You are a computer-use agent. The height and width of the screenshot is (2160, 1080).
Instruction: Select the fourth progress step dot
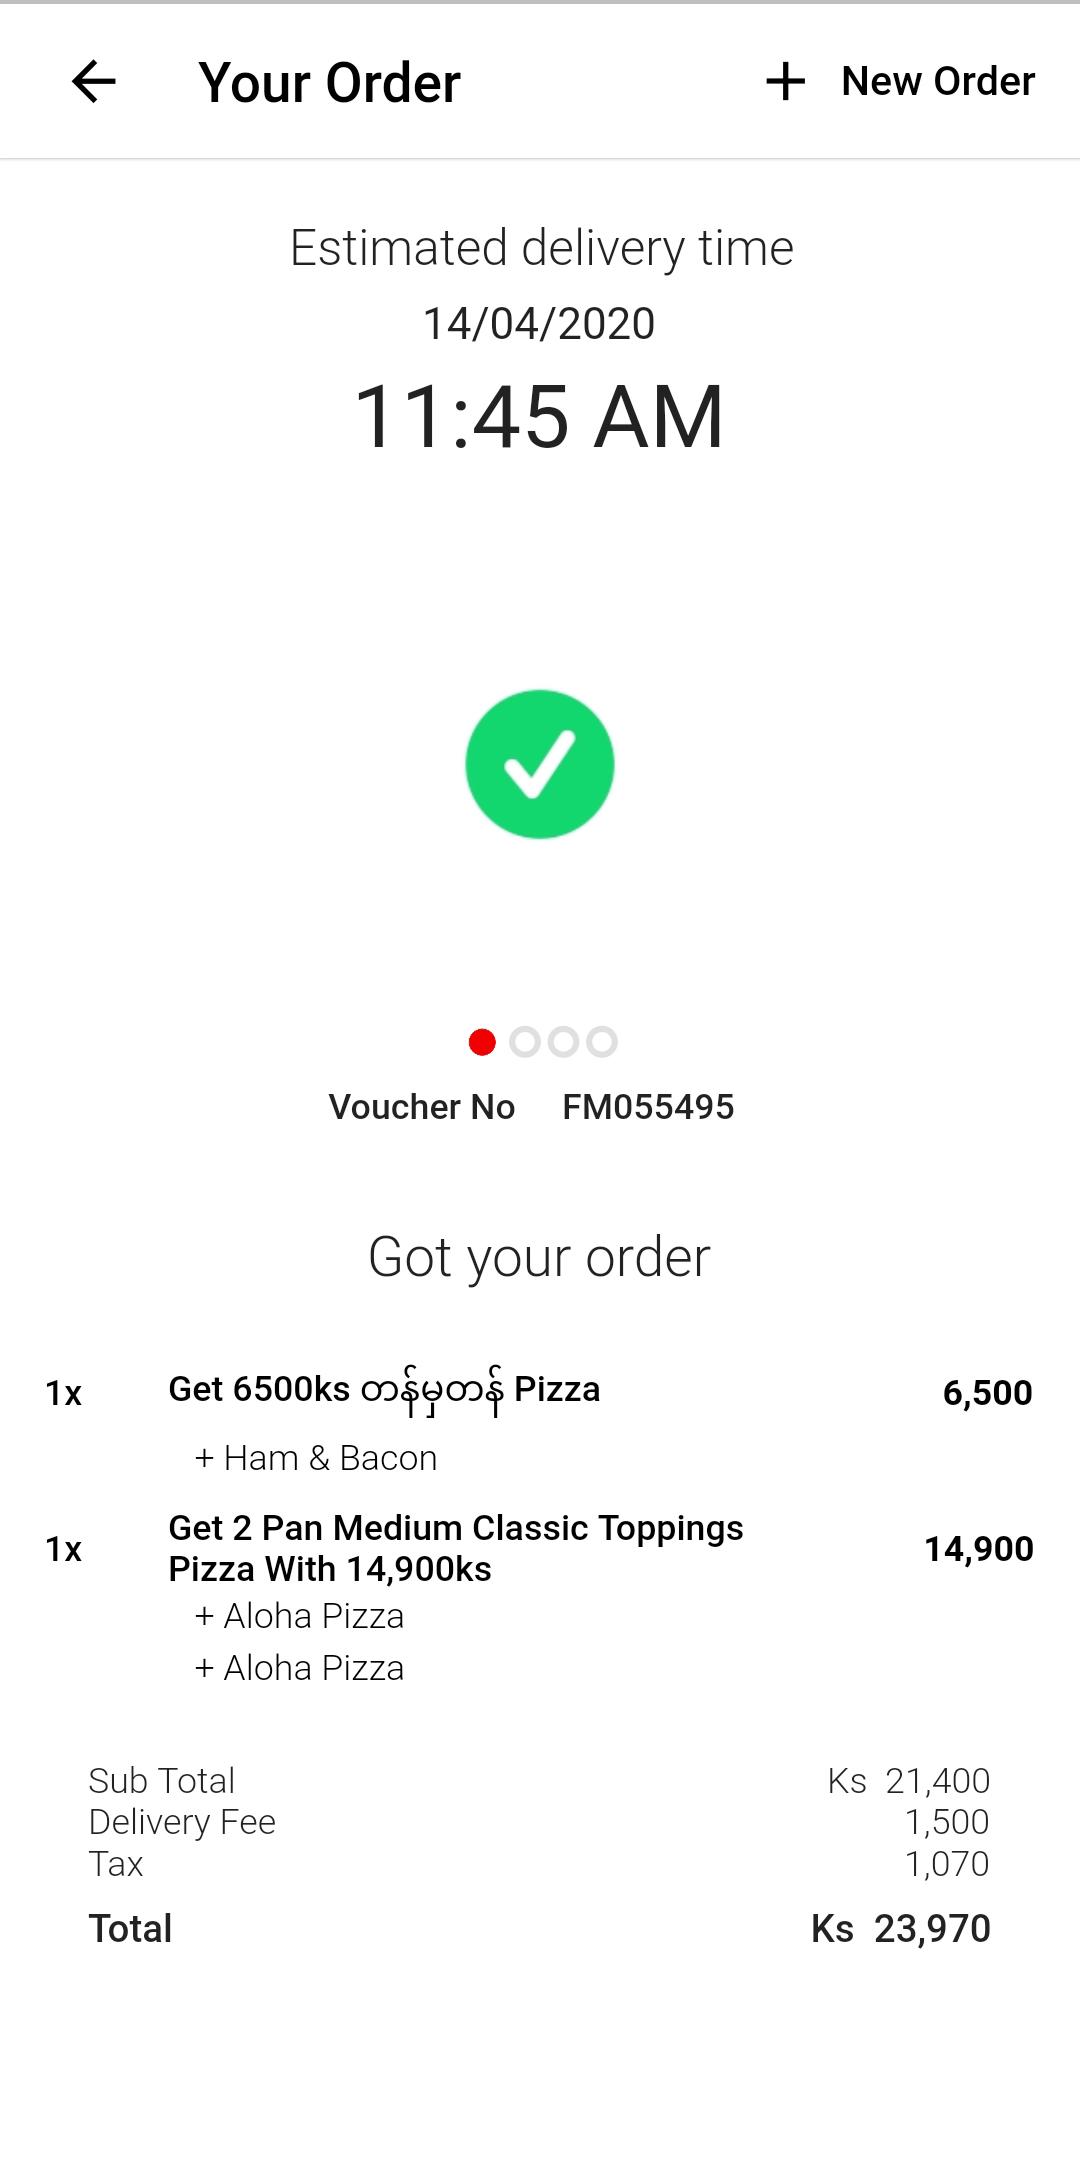602,1042
